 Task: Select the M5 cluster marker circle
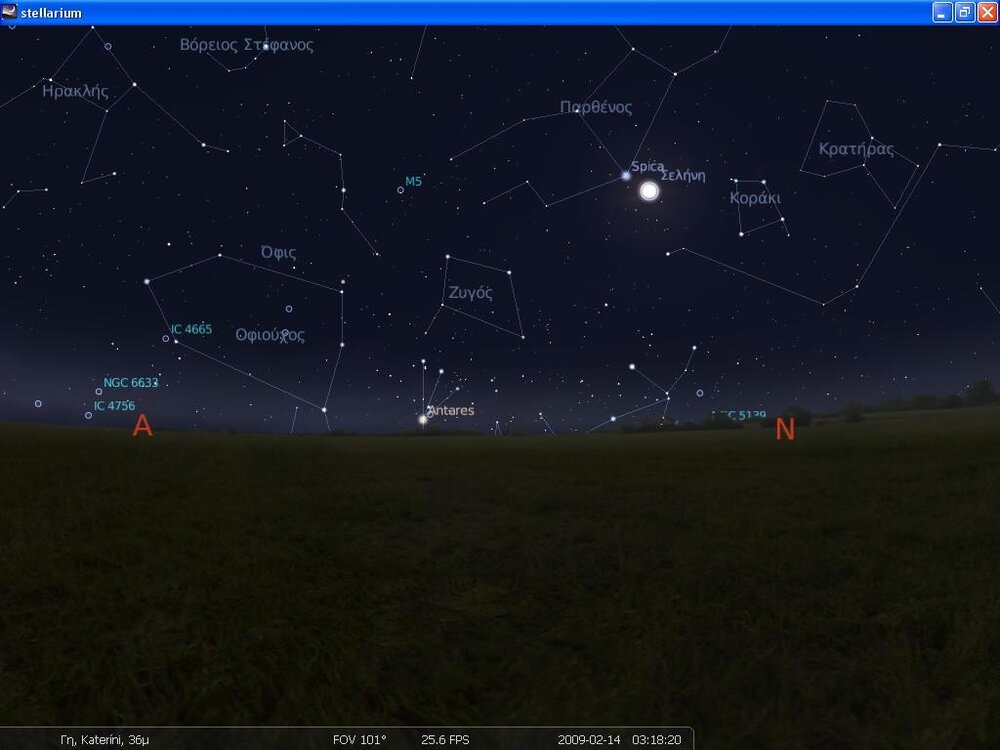pyautogui.click(x=401, y=189)
